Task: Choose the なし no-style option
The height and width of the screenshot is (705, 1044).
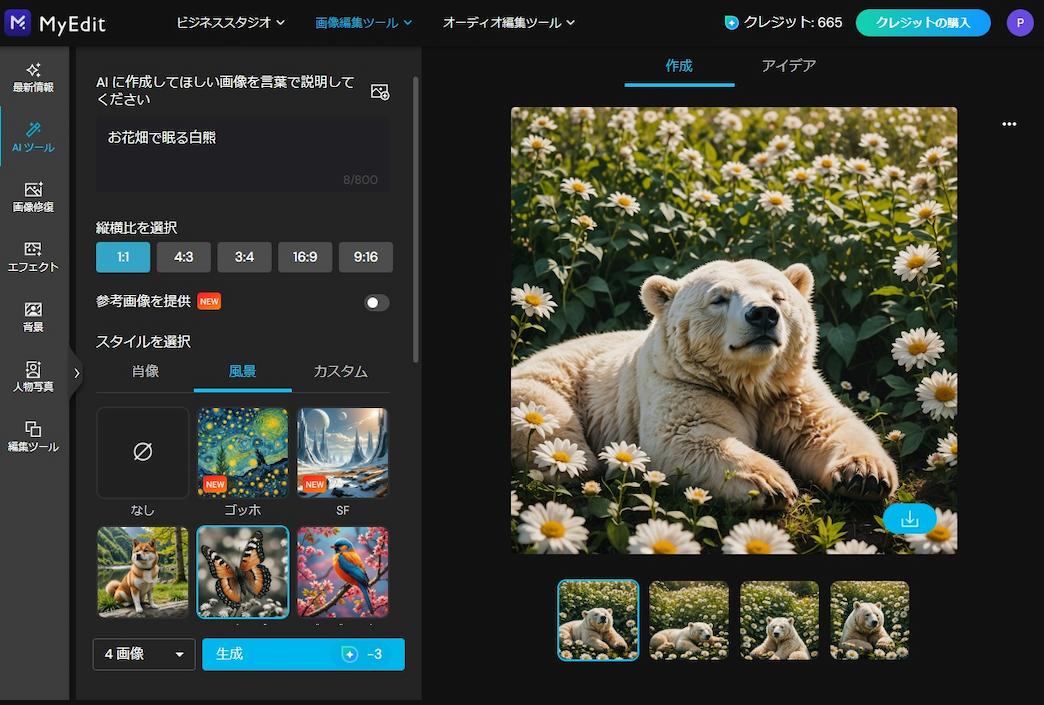Action: (x=142, y=453)
